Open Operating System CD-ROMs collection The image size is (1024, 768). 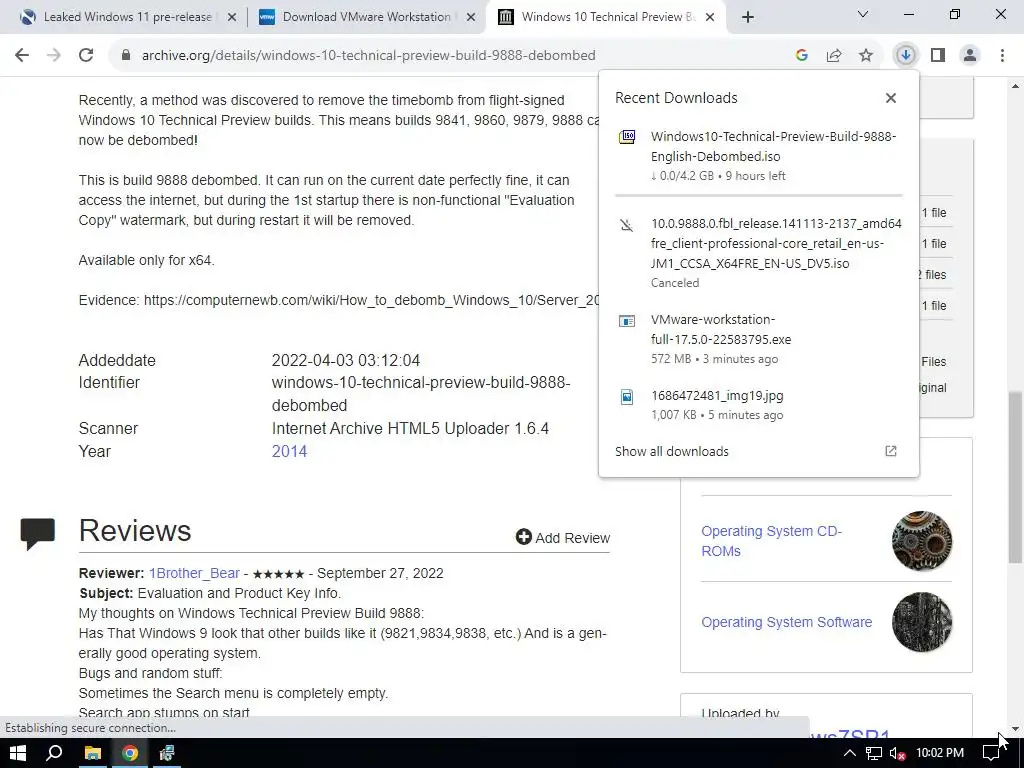click(x=771, y=541)
